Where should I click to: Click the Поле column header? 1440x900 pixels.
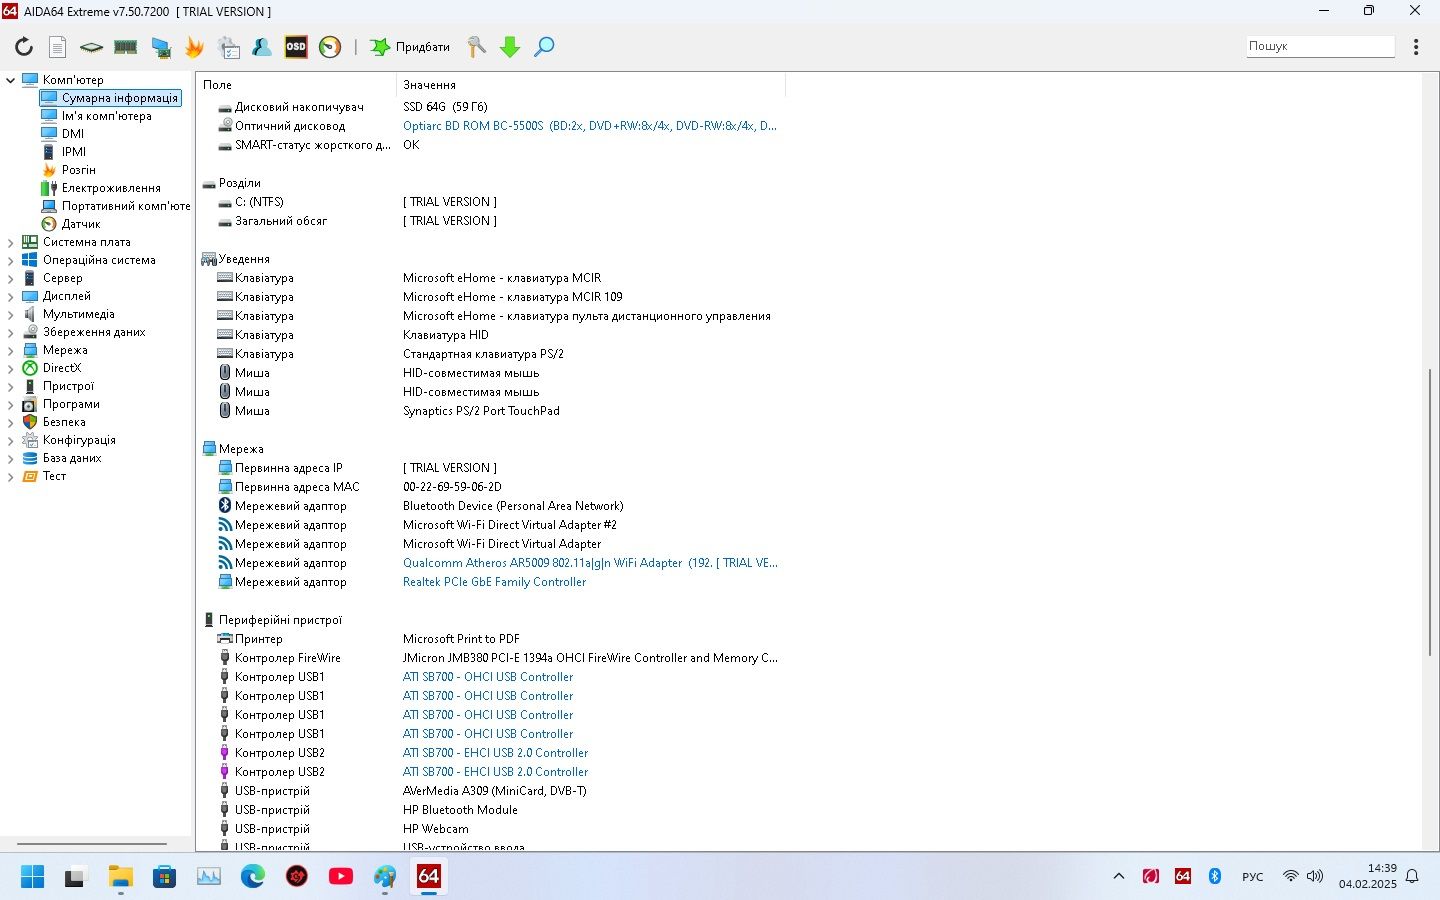pyautogui.click(x=297, y=85)
